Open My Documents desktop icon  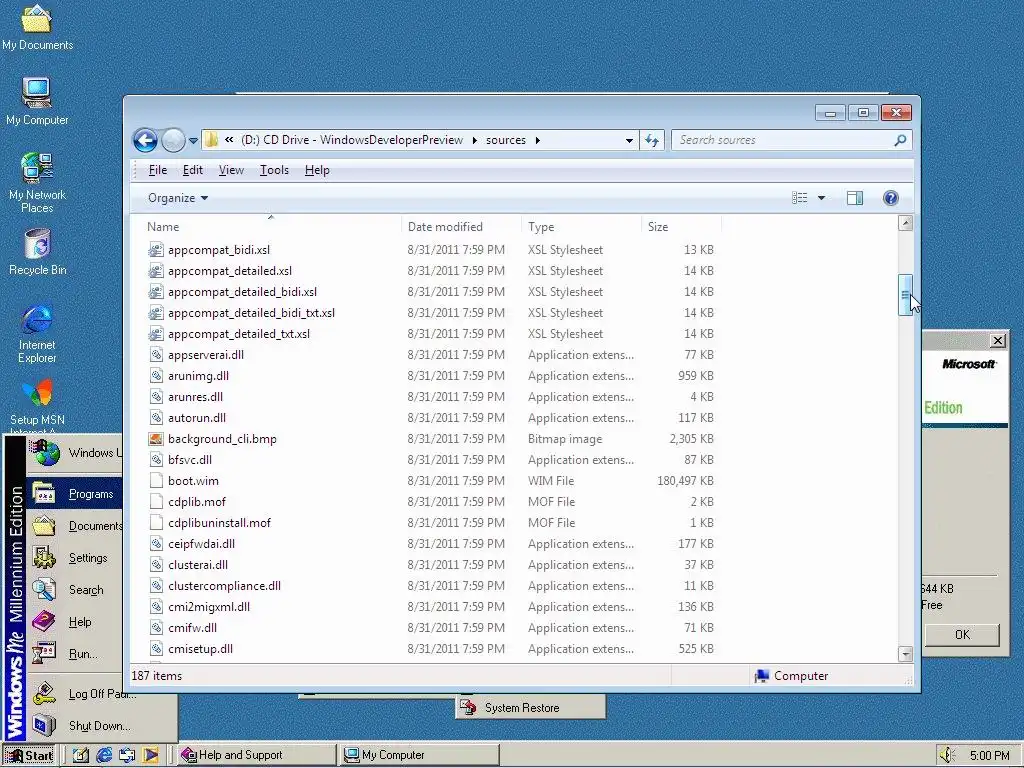click(37, 27)
